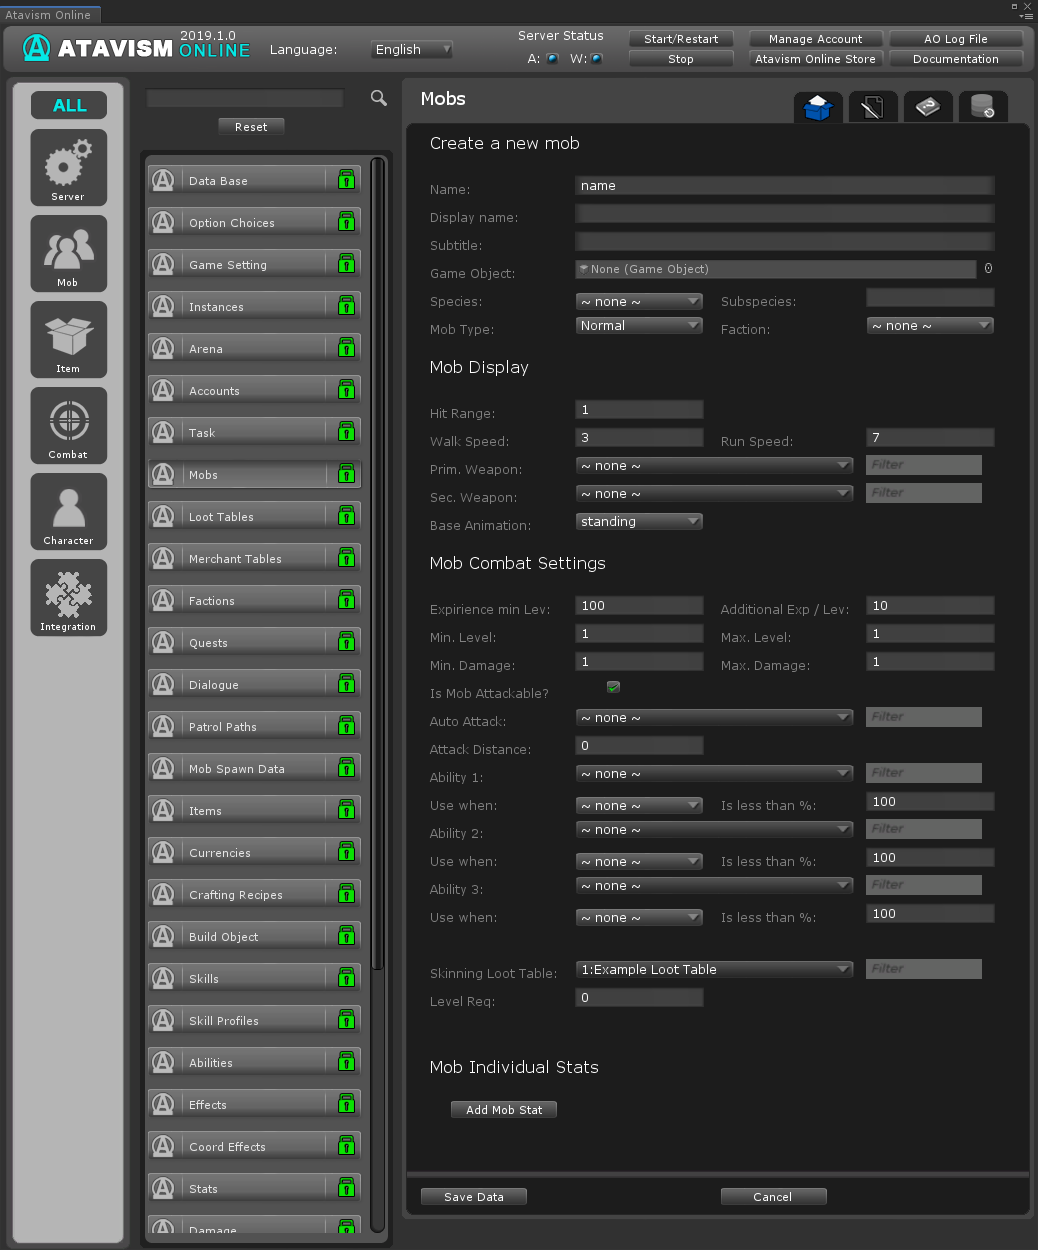Select the Combat crosshair category
The image size is (1038, 1250).
pyautogui.click(x=68, y=425)
